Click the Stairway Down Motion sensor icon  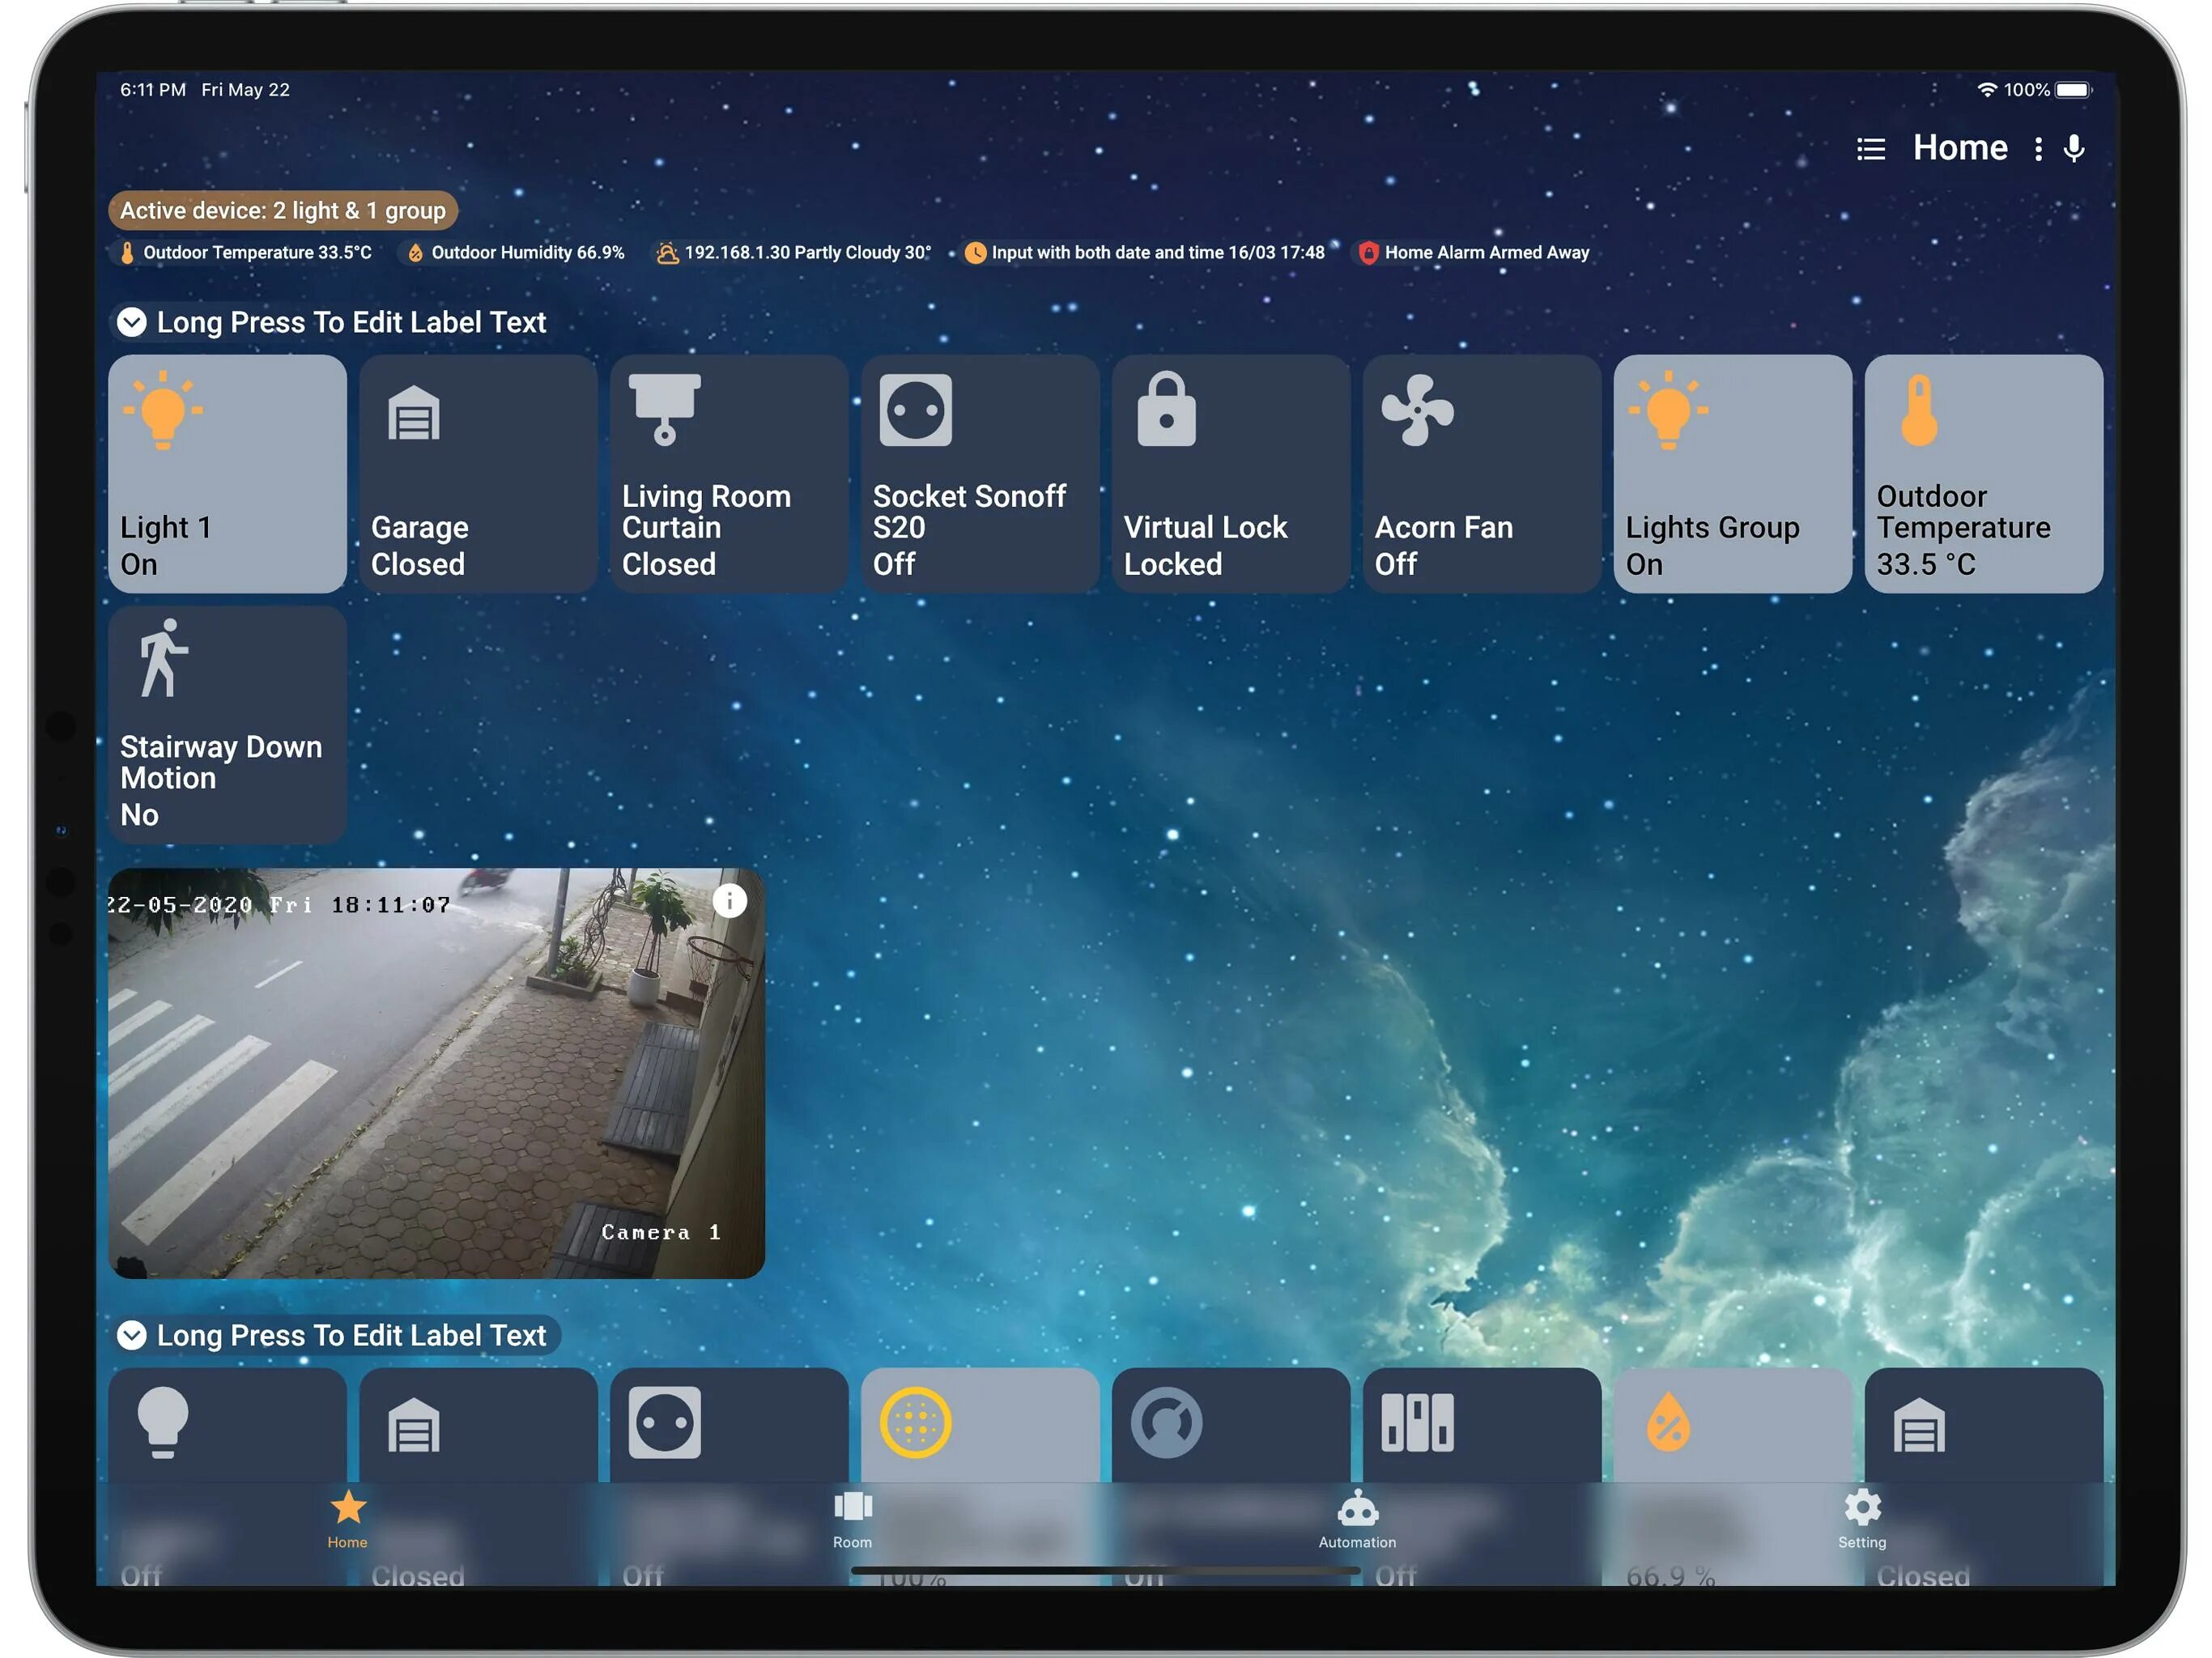tap(162, 658)
